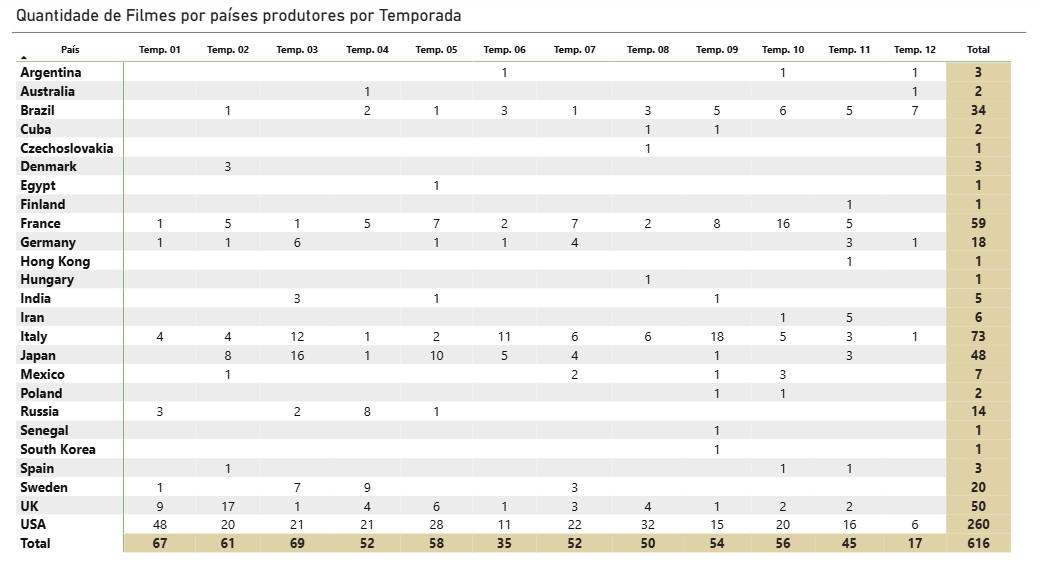Viewport: 1040px width, 582px height.
Task: Click the Total row label at bottom
Action: pos(35,544)
